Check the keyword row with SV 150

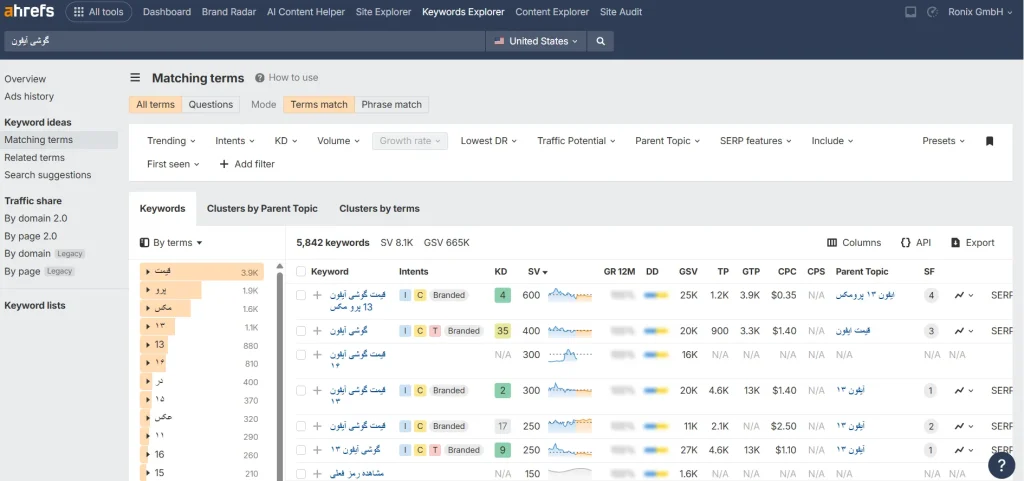[301, 474]
